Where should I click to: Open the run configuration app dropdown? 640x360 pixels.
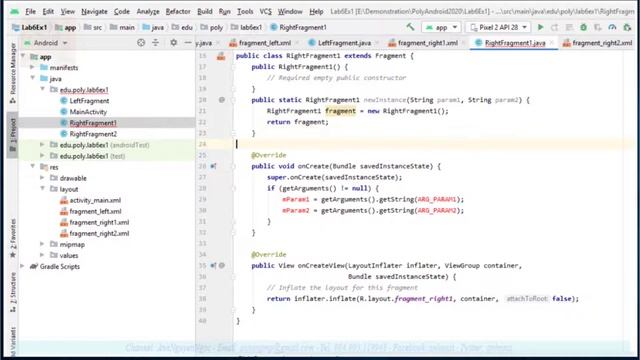[x=441, y=27]
